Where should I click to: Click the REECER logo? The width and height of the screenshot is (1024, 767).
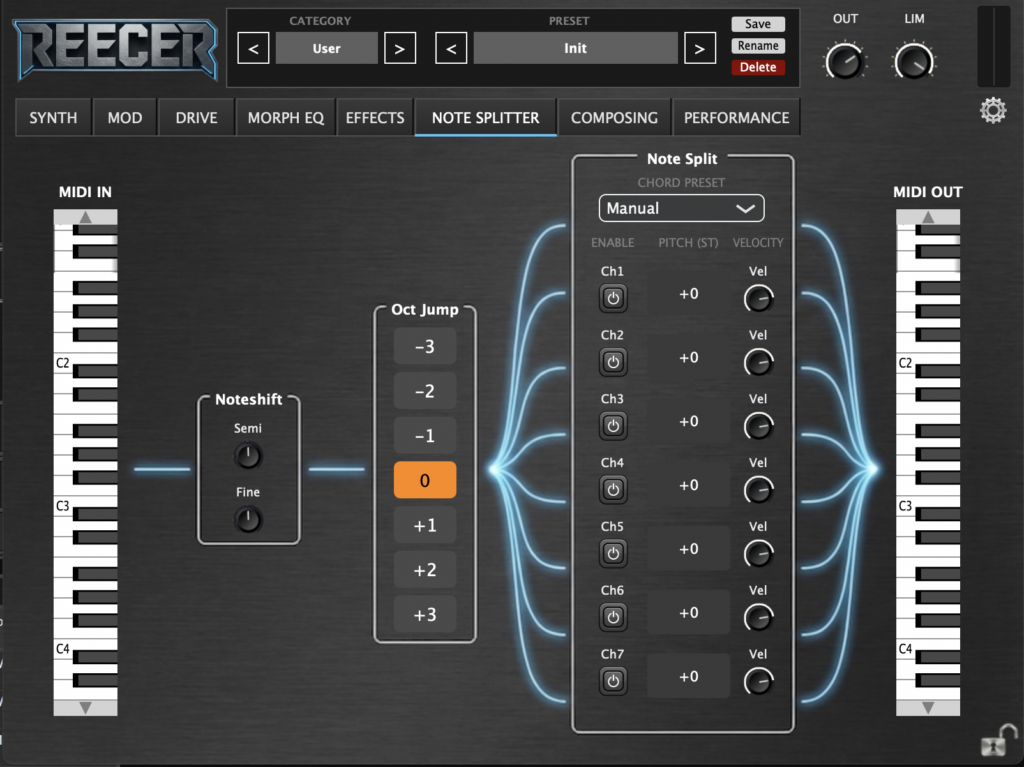pos(116,48)
